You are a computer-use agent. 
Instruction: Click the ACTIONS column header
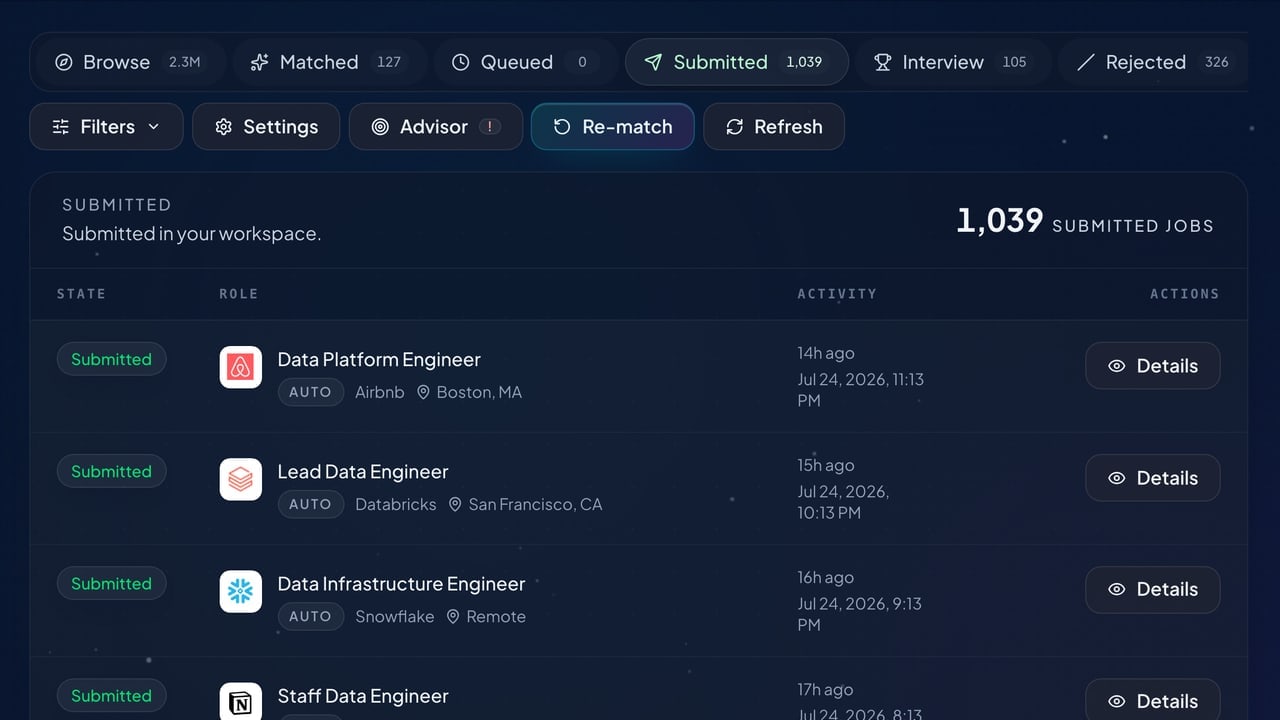(x=1184, y=294)
